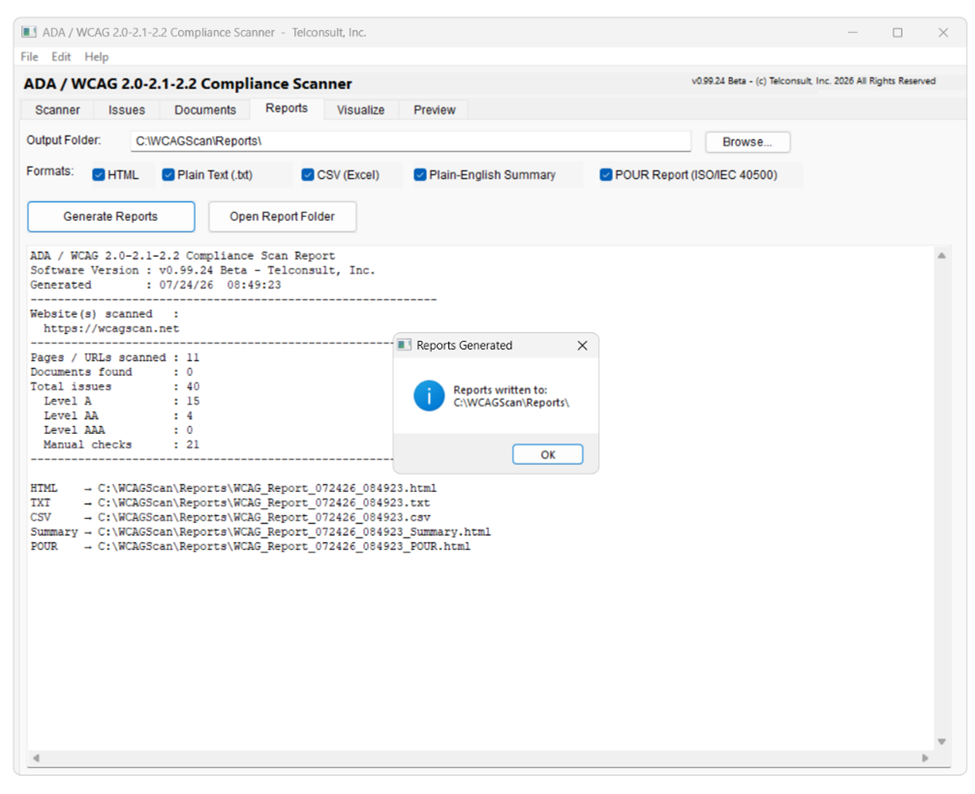
Task: Click the 'Documents found : 0' line
Action: (x=112, y=372)
